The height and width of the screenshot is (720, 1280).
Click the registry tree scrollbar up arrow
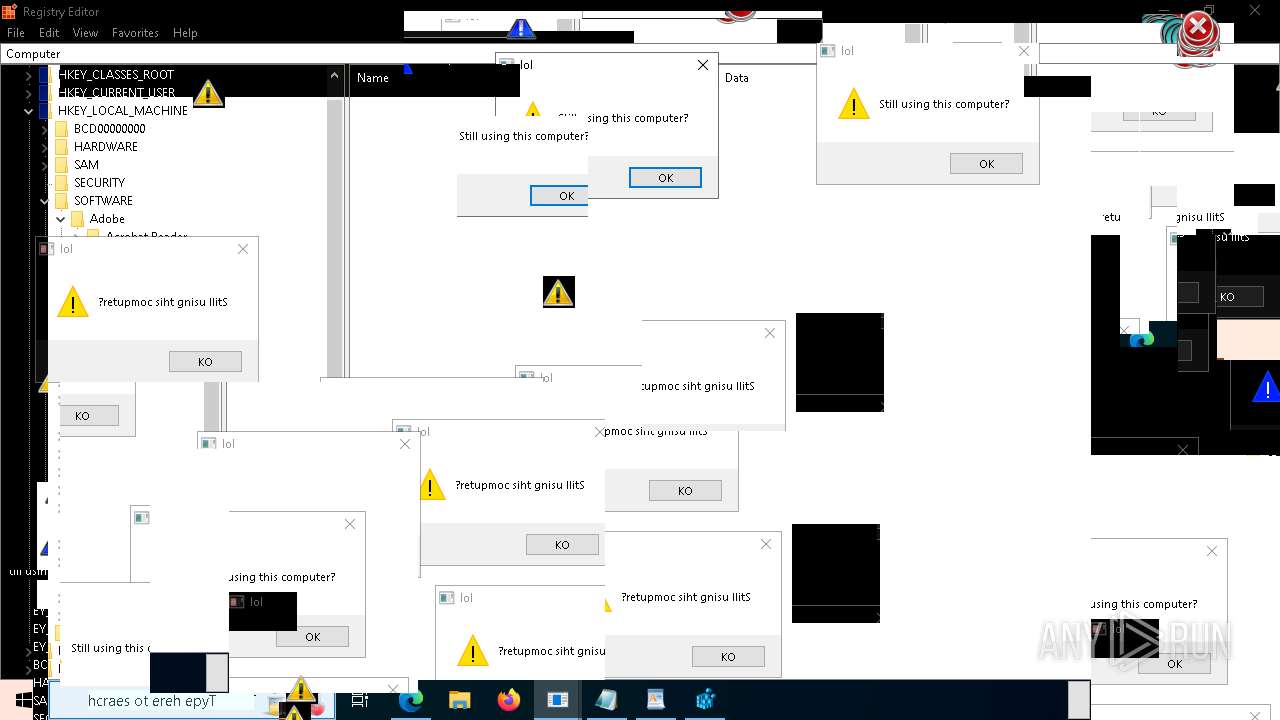[x=334, y=75]
